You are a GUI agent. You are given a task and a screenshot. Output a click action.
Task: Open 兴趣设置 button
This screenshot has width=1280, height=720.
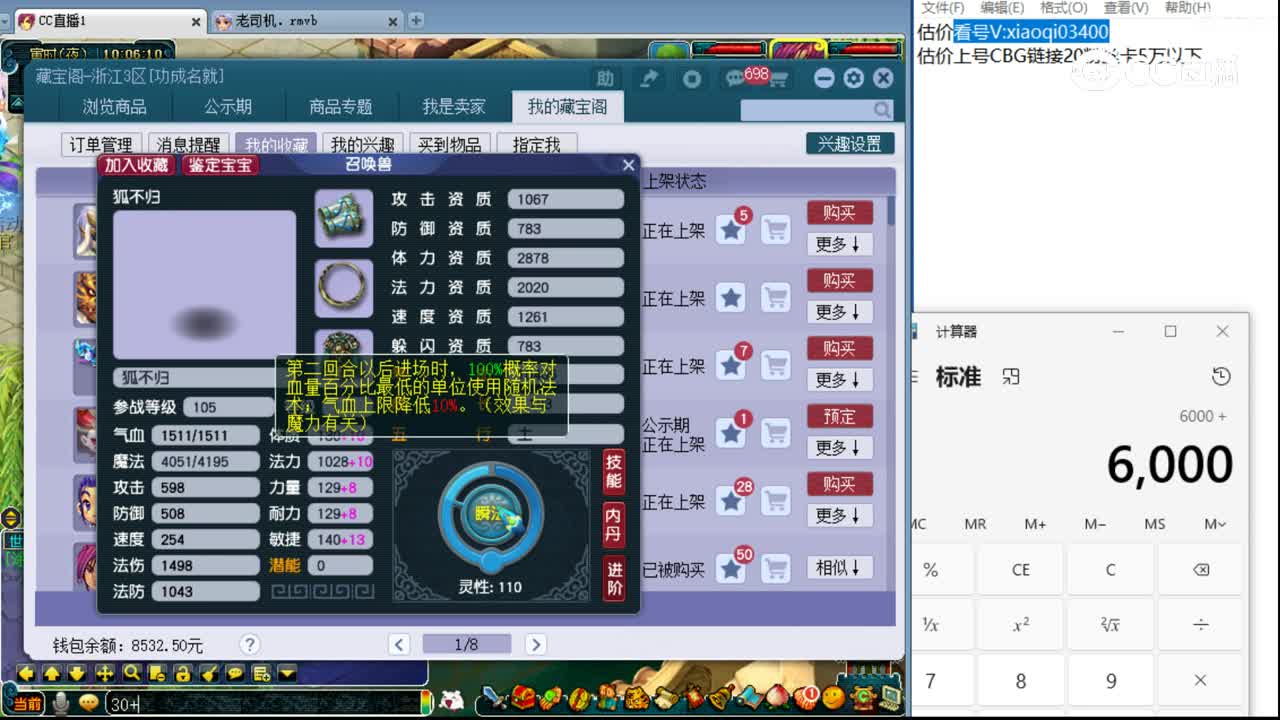[850, 144]
